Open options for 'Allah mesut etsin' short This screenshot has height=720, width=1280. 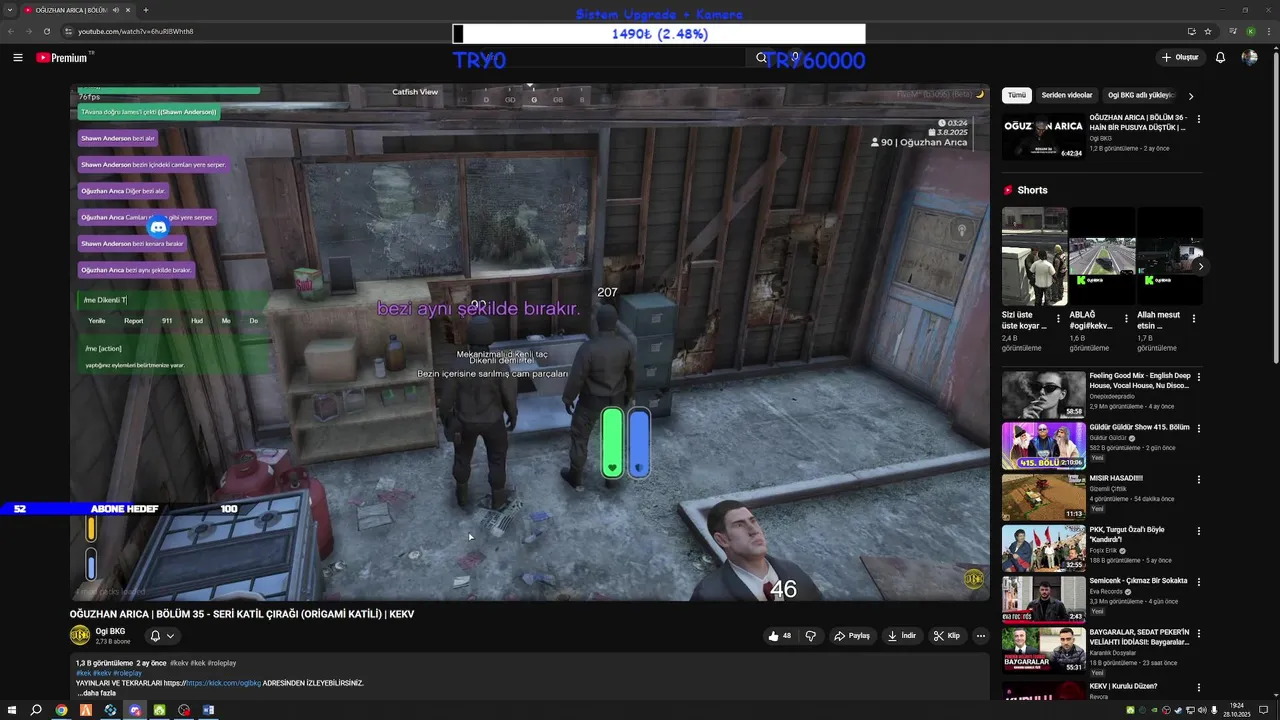[1193, 319]
